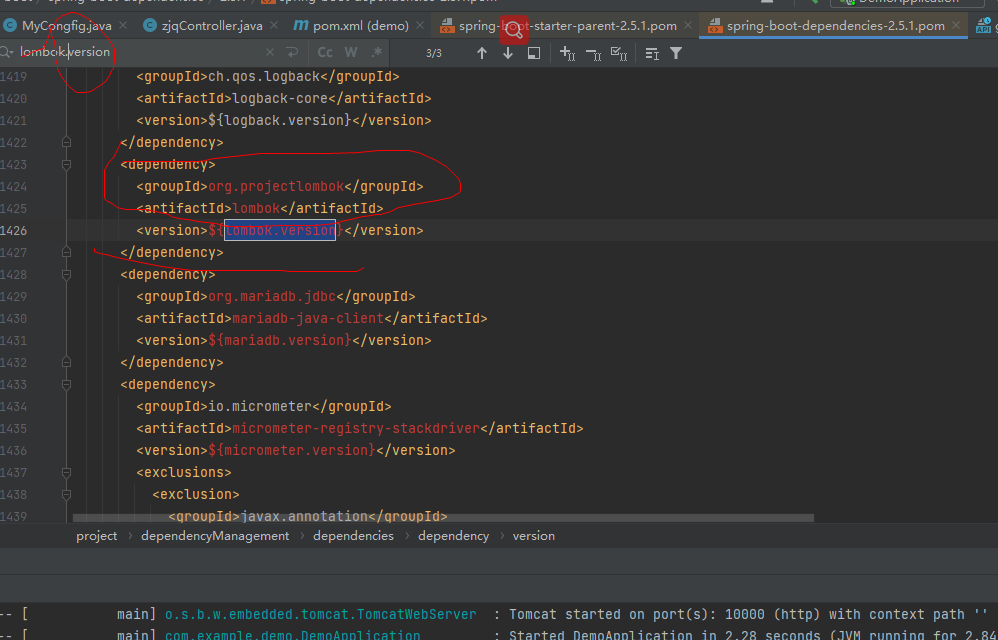Collapse exclusion fold at line 1438
This screenshot has height=640, width=998.
pos(66,494)
